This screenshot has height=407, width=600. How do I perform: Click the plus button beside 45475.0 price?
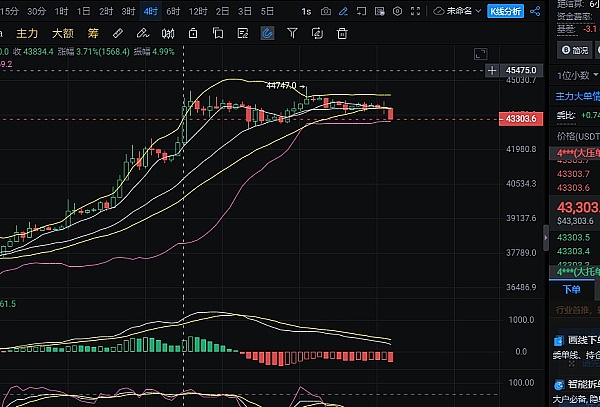coord(491,71)
